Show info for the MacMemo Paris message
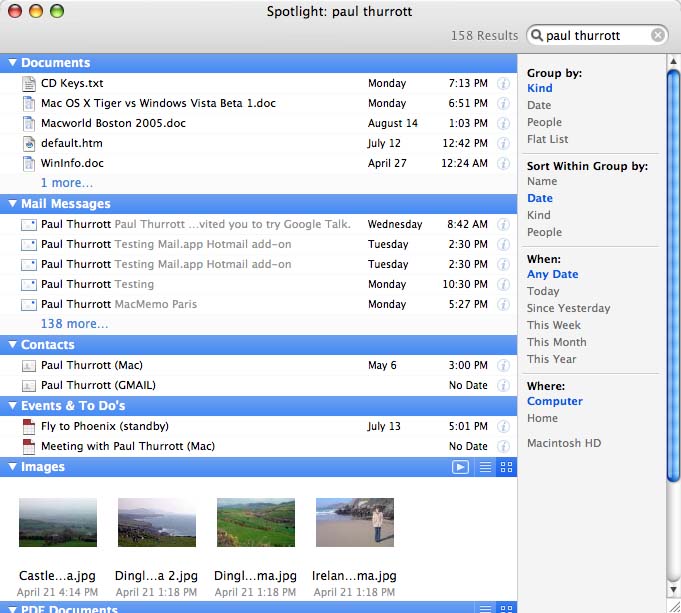Image resolution: width=681 pixels, height=613 pixels. coord(503,305)
